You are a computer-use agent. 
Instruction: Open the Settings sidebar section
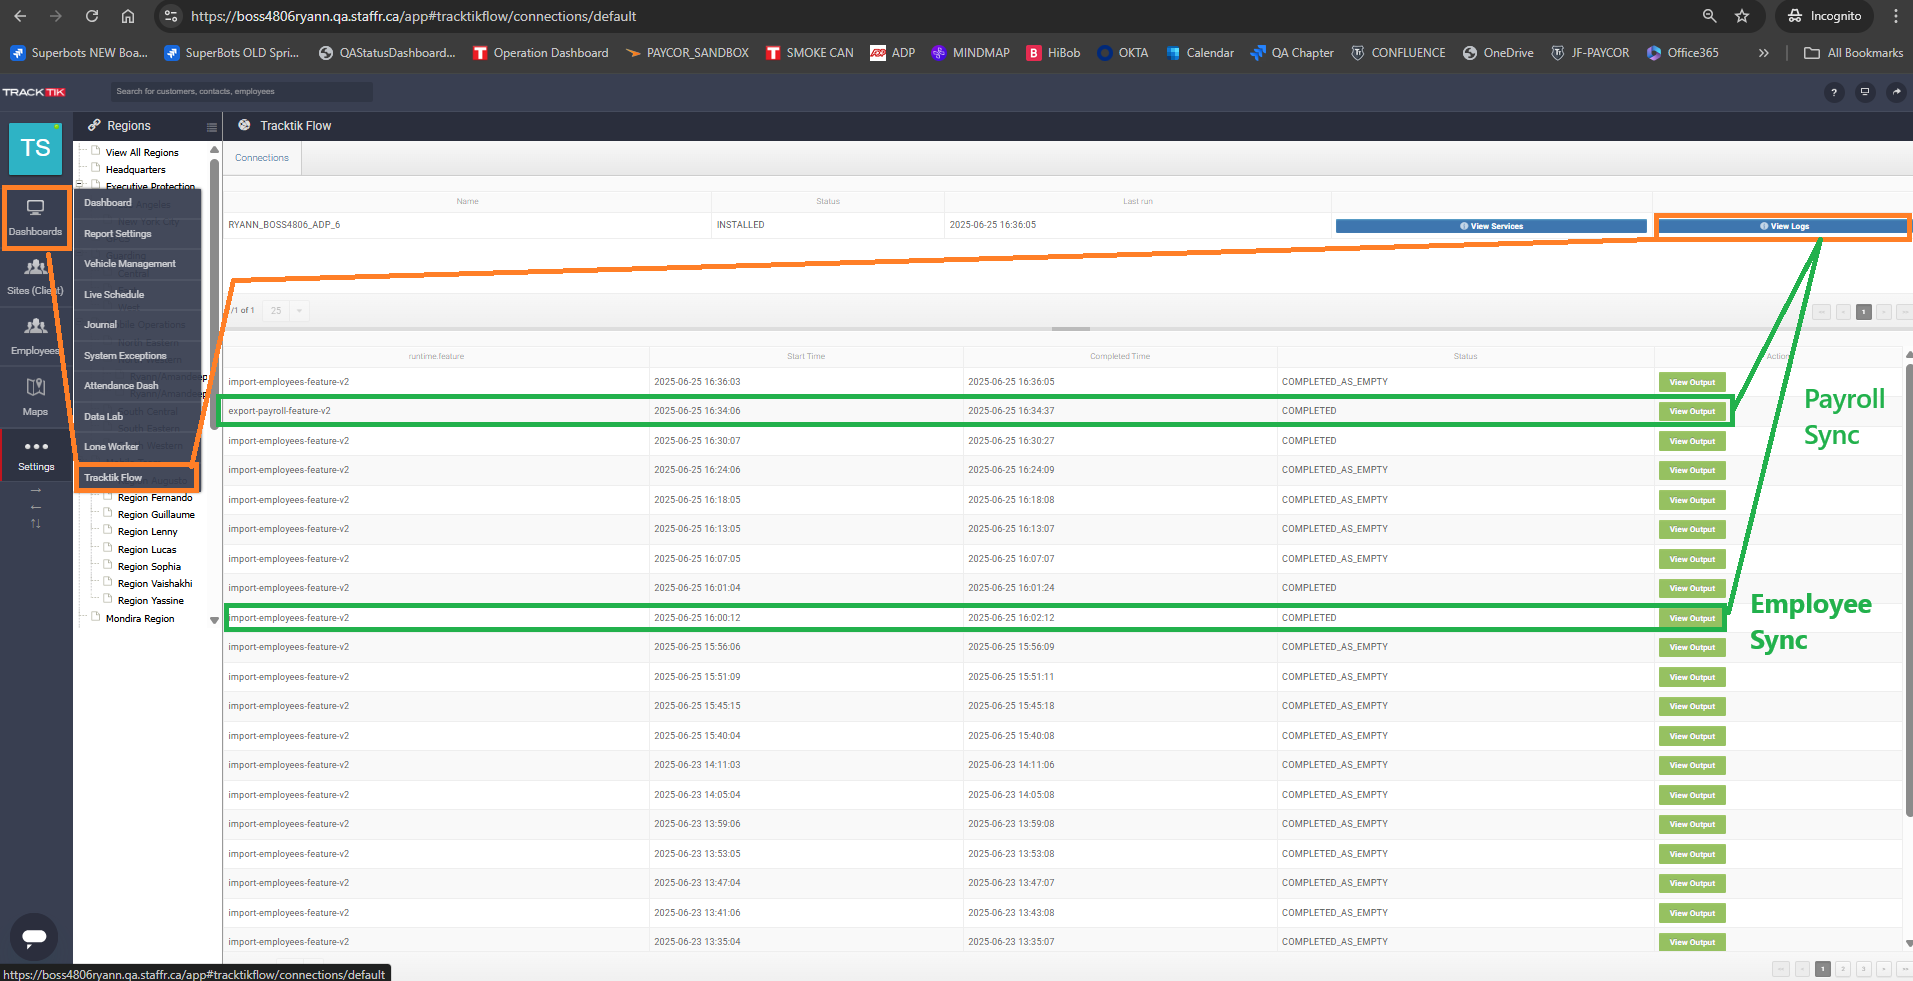tap(36, 455)
